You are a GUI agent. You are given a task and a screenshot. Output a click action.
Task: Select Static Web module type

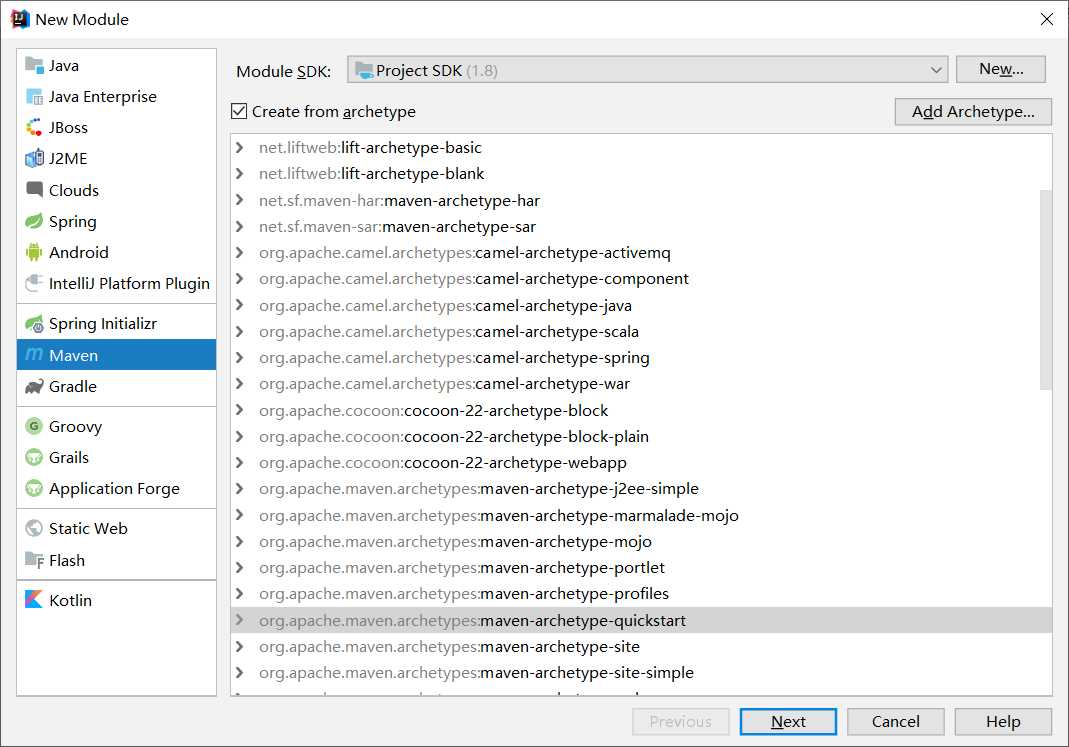116,528
